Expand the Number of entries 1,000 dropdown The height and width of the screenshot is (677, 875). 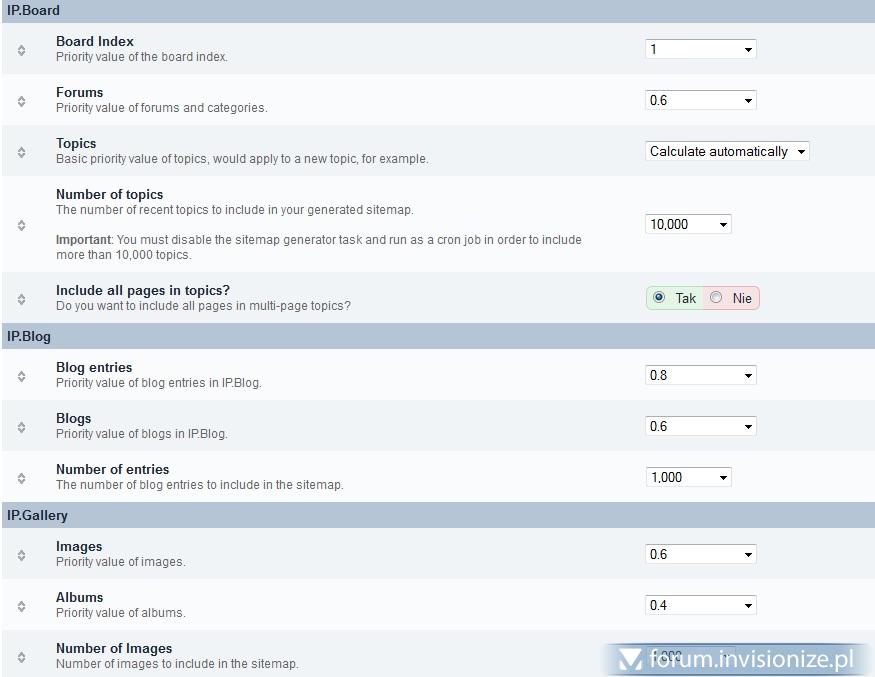click(688, 477)
